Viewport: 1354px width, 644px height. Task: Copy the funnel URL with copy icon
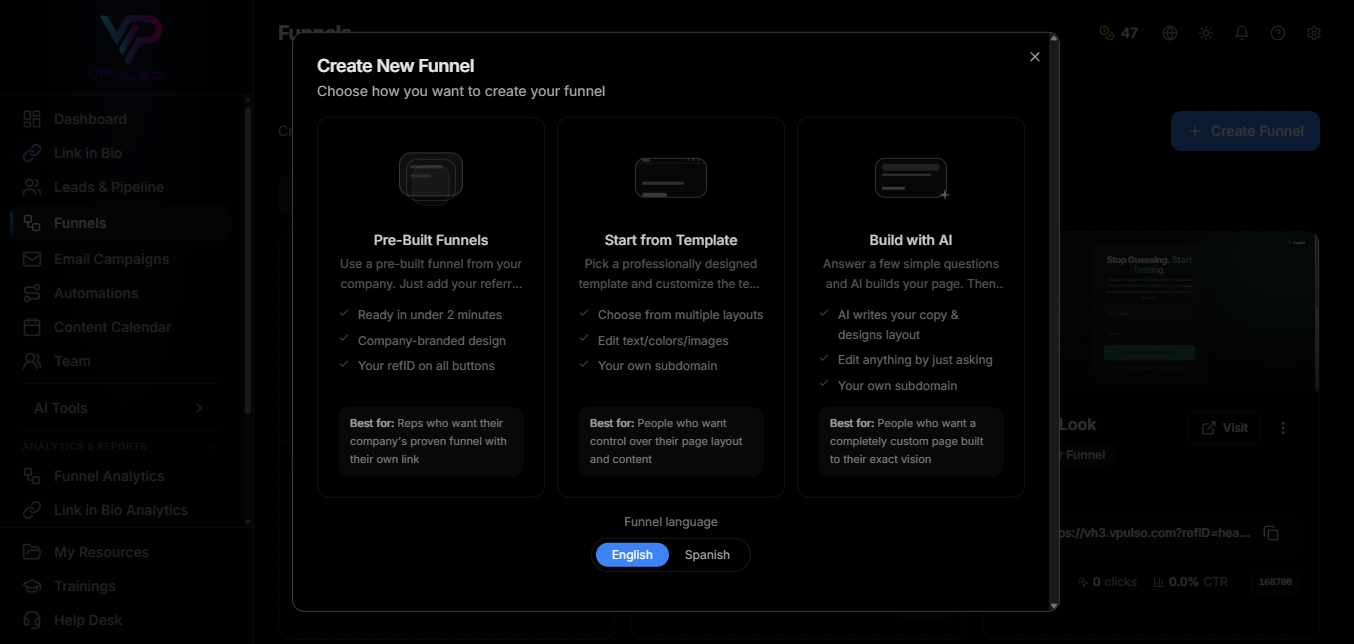click(x=1271, y=533)
